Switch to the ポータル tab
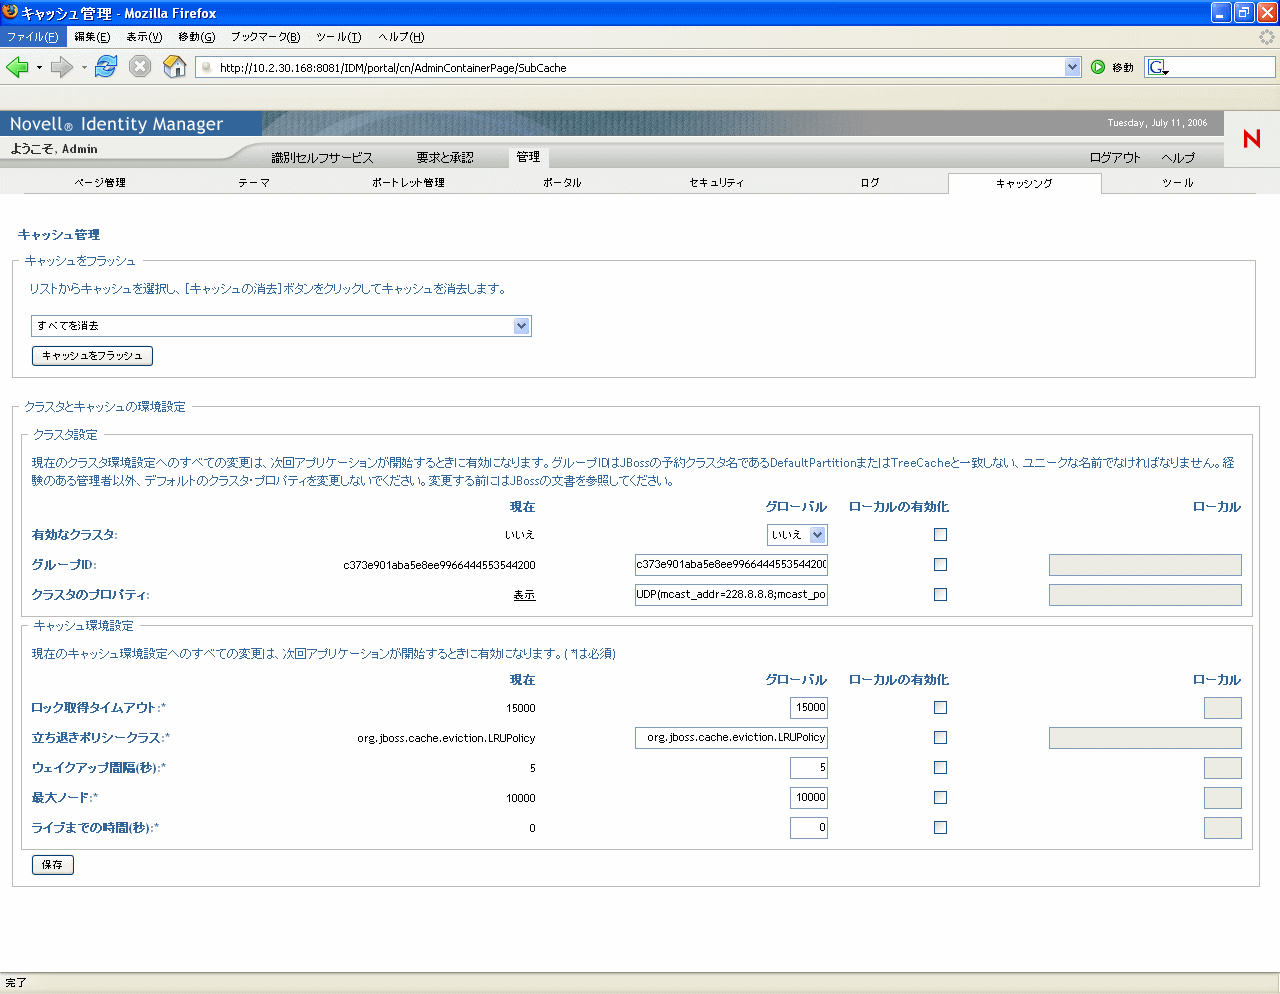The height and width of the screenshot is (994, 1280). [562, 183]
